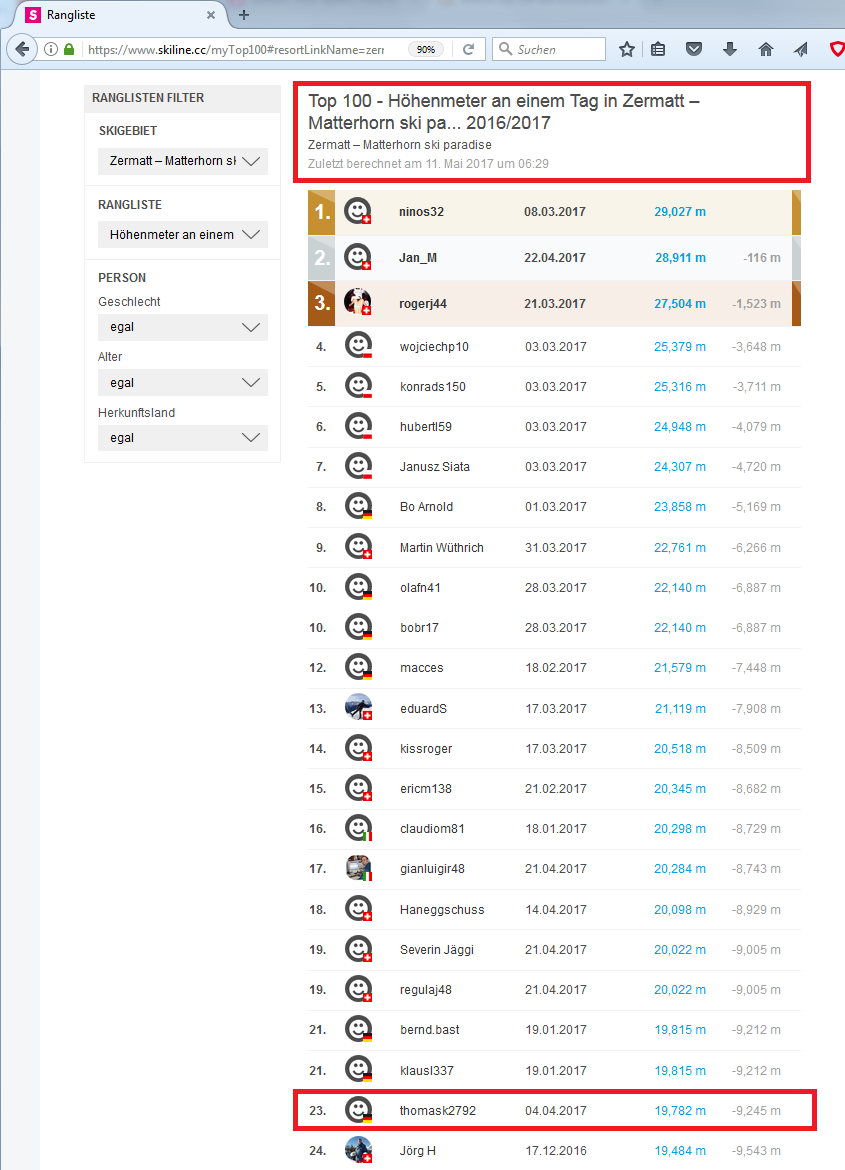
Task: Click bernd.bast's name in the ranking
Action: pos(429,1030)
